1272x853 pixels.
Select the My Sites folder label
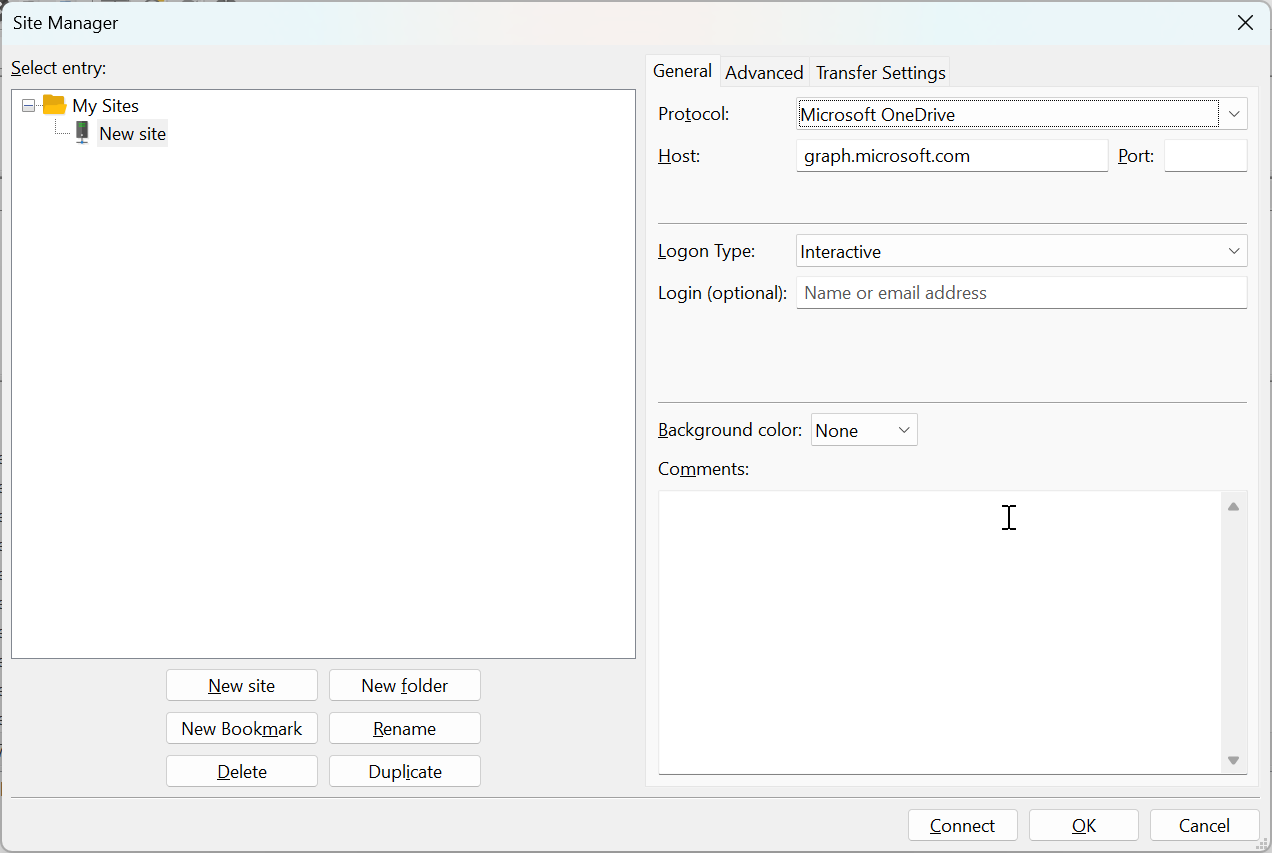(105, 106)
